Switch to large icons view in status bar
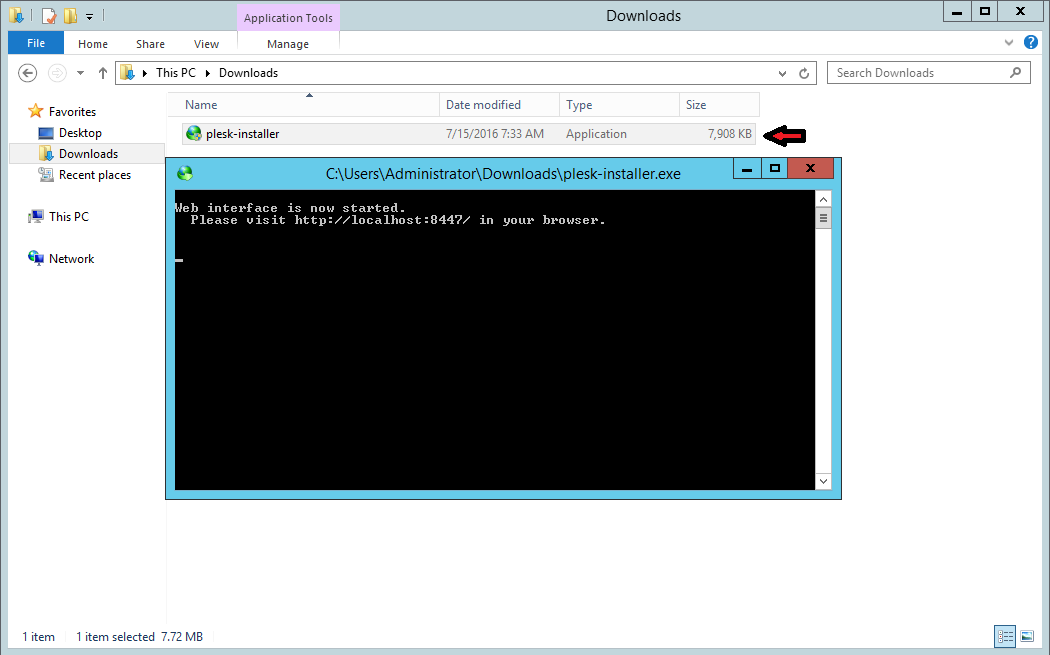Image resolution: width=1050 pixels, height=655 pixels. 1027,636
